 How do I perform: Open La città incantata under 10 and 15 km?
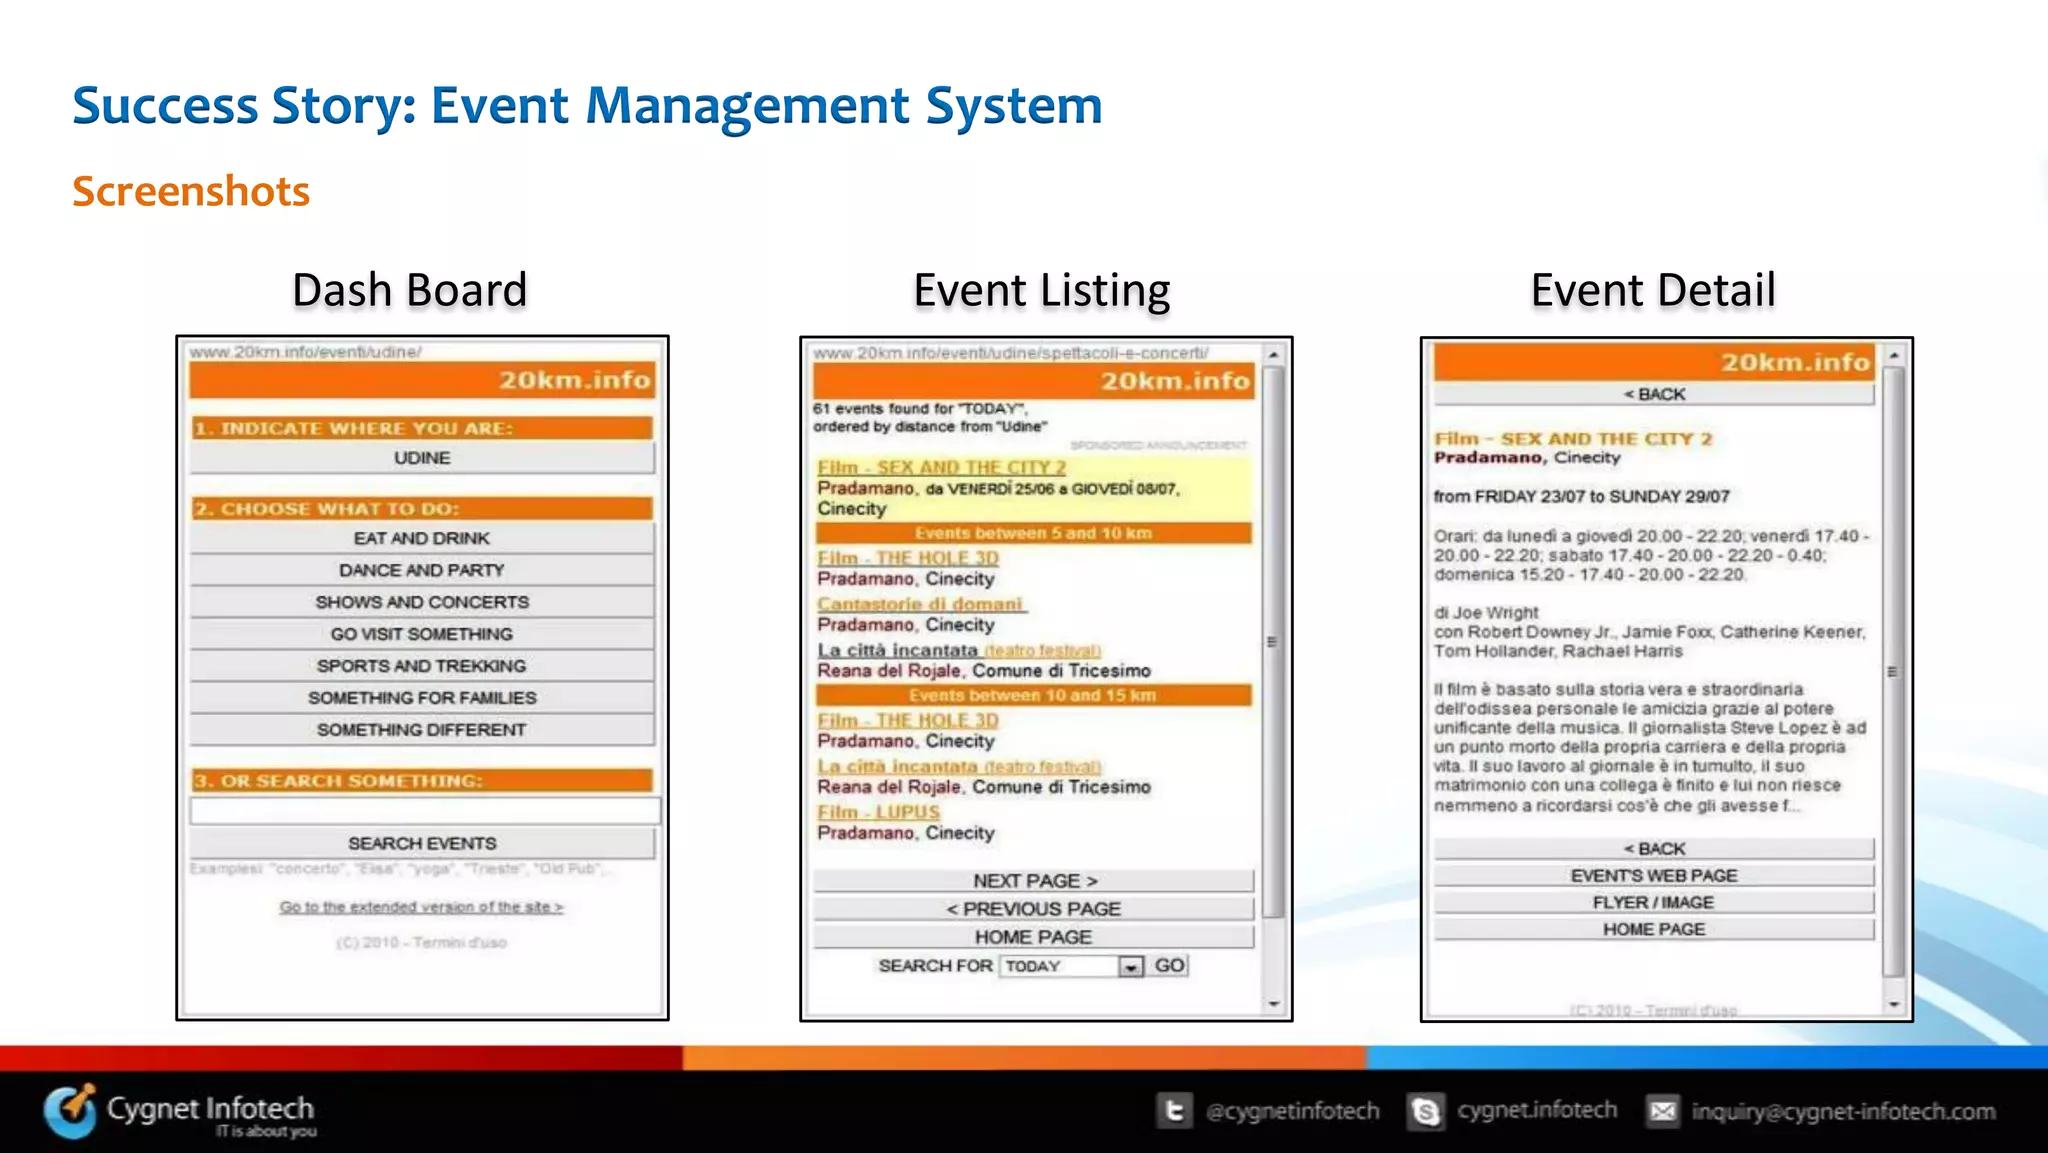tap(959, 766)
